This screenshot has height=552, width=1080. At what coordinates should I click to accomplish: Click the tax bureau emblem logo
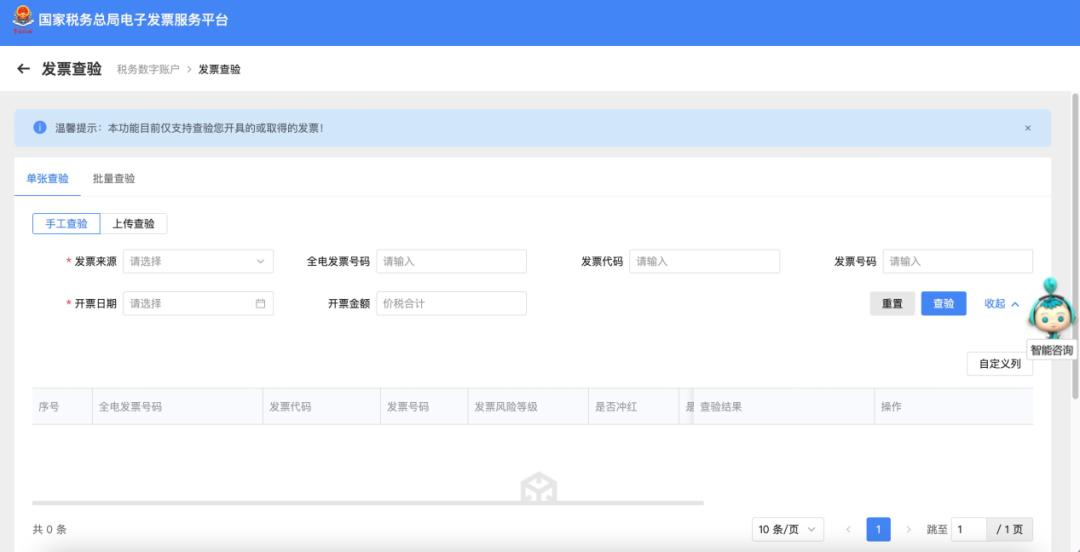coord(22,19)
